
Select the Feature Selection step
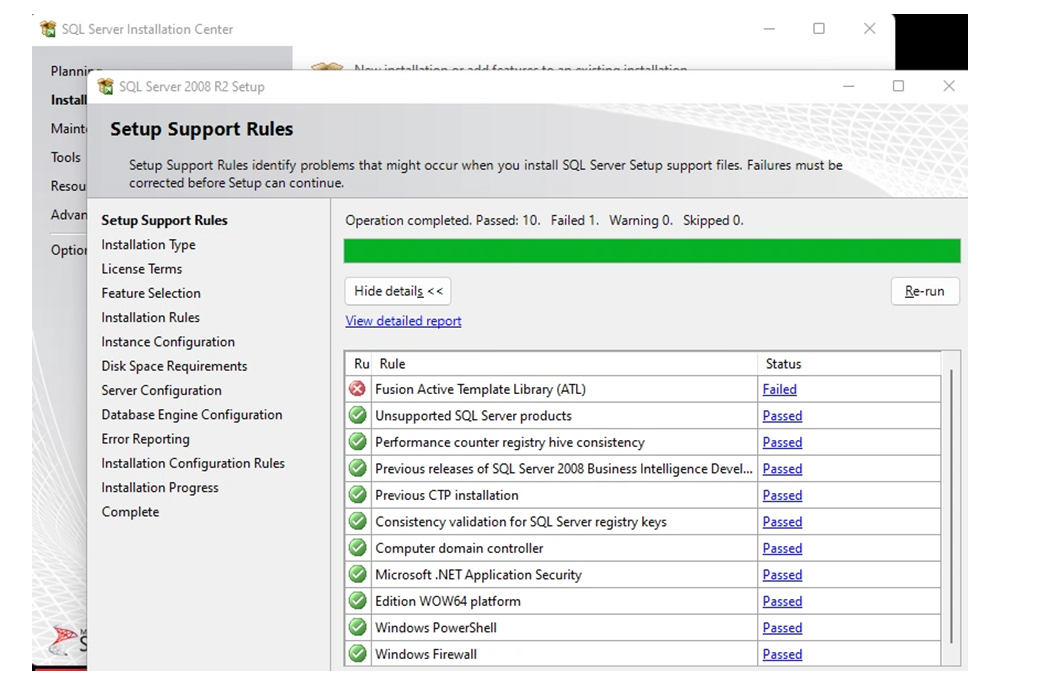pos(151,293)
